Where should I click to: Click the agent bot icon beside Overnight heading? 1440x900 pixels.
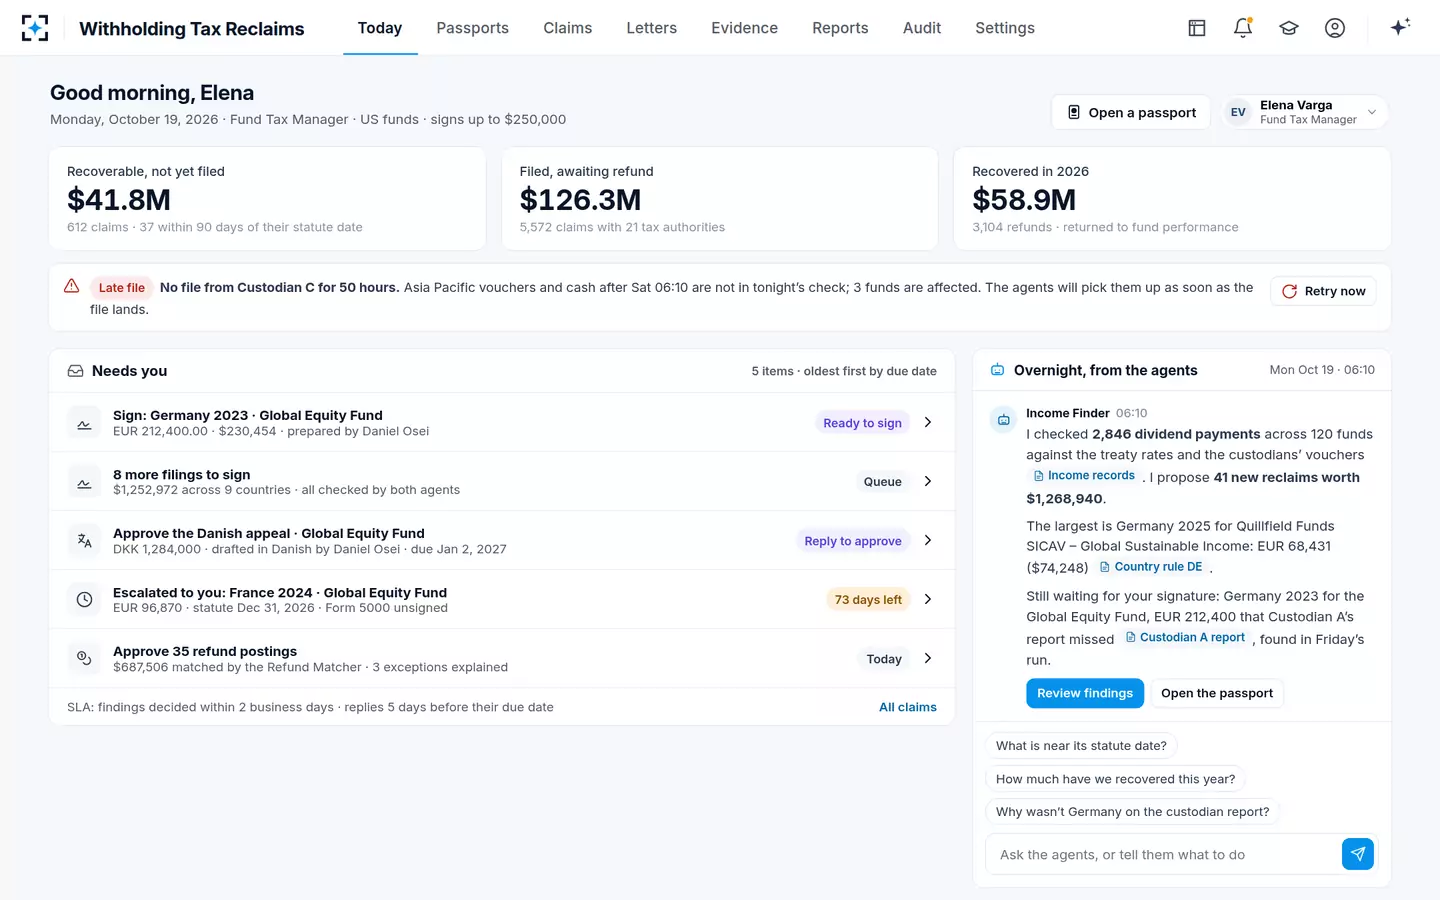pyautogui.click(x=997, y=370)
